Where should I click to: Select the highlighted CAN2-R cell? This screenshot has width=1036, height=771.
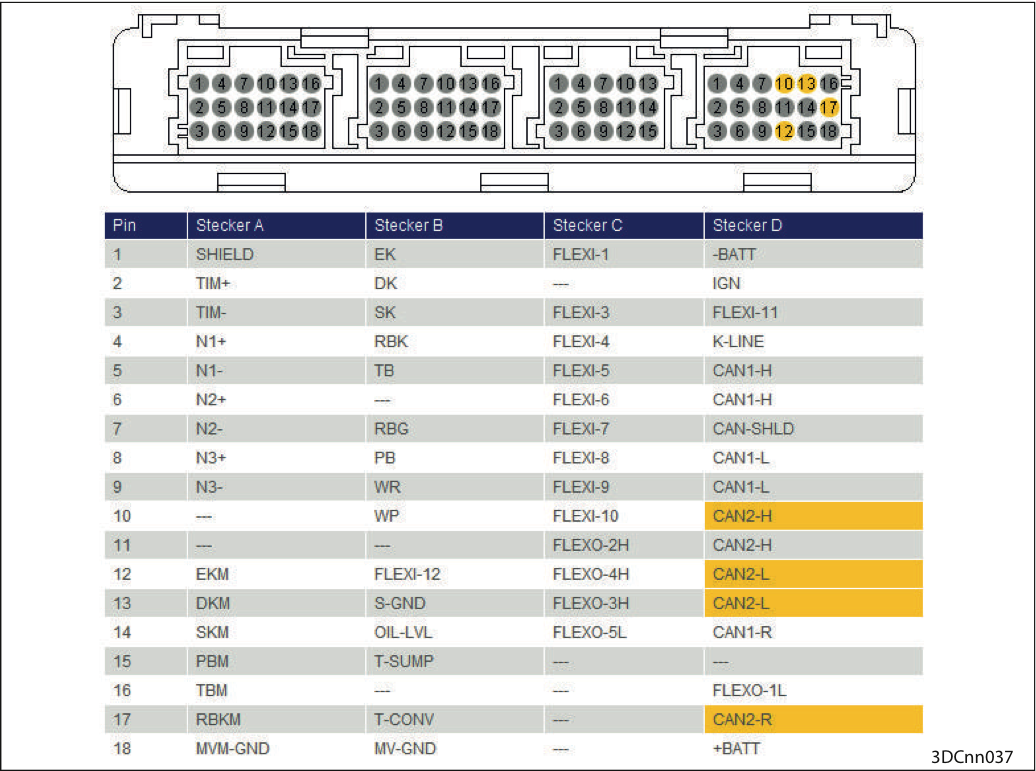point(813,719)
